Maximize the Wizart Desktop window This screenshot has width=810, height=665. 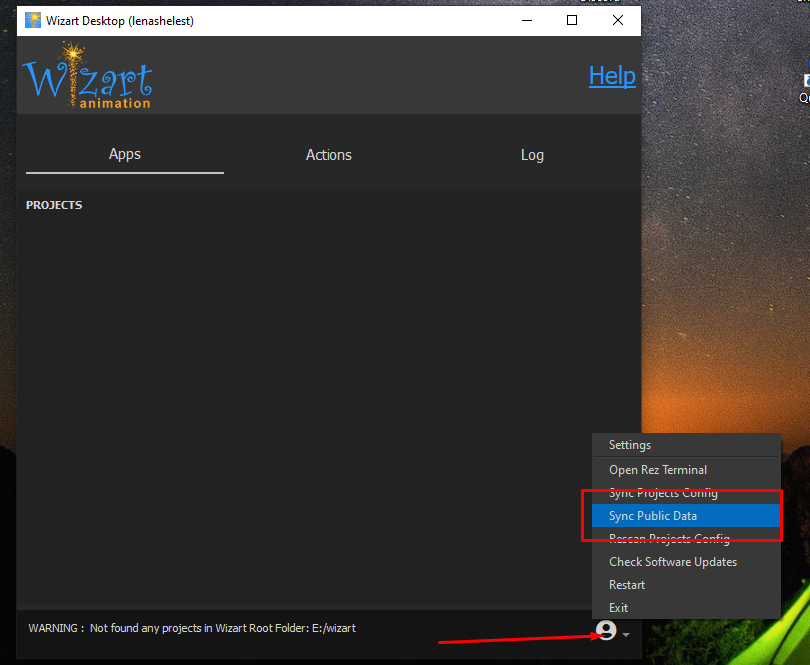[x=572, y=20]
